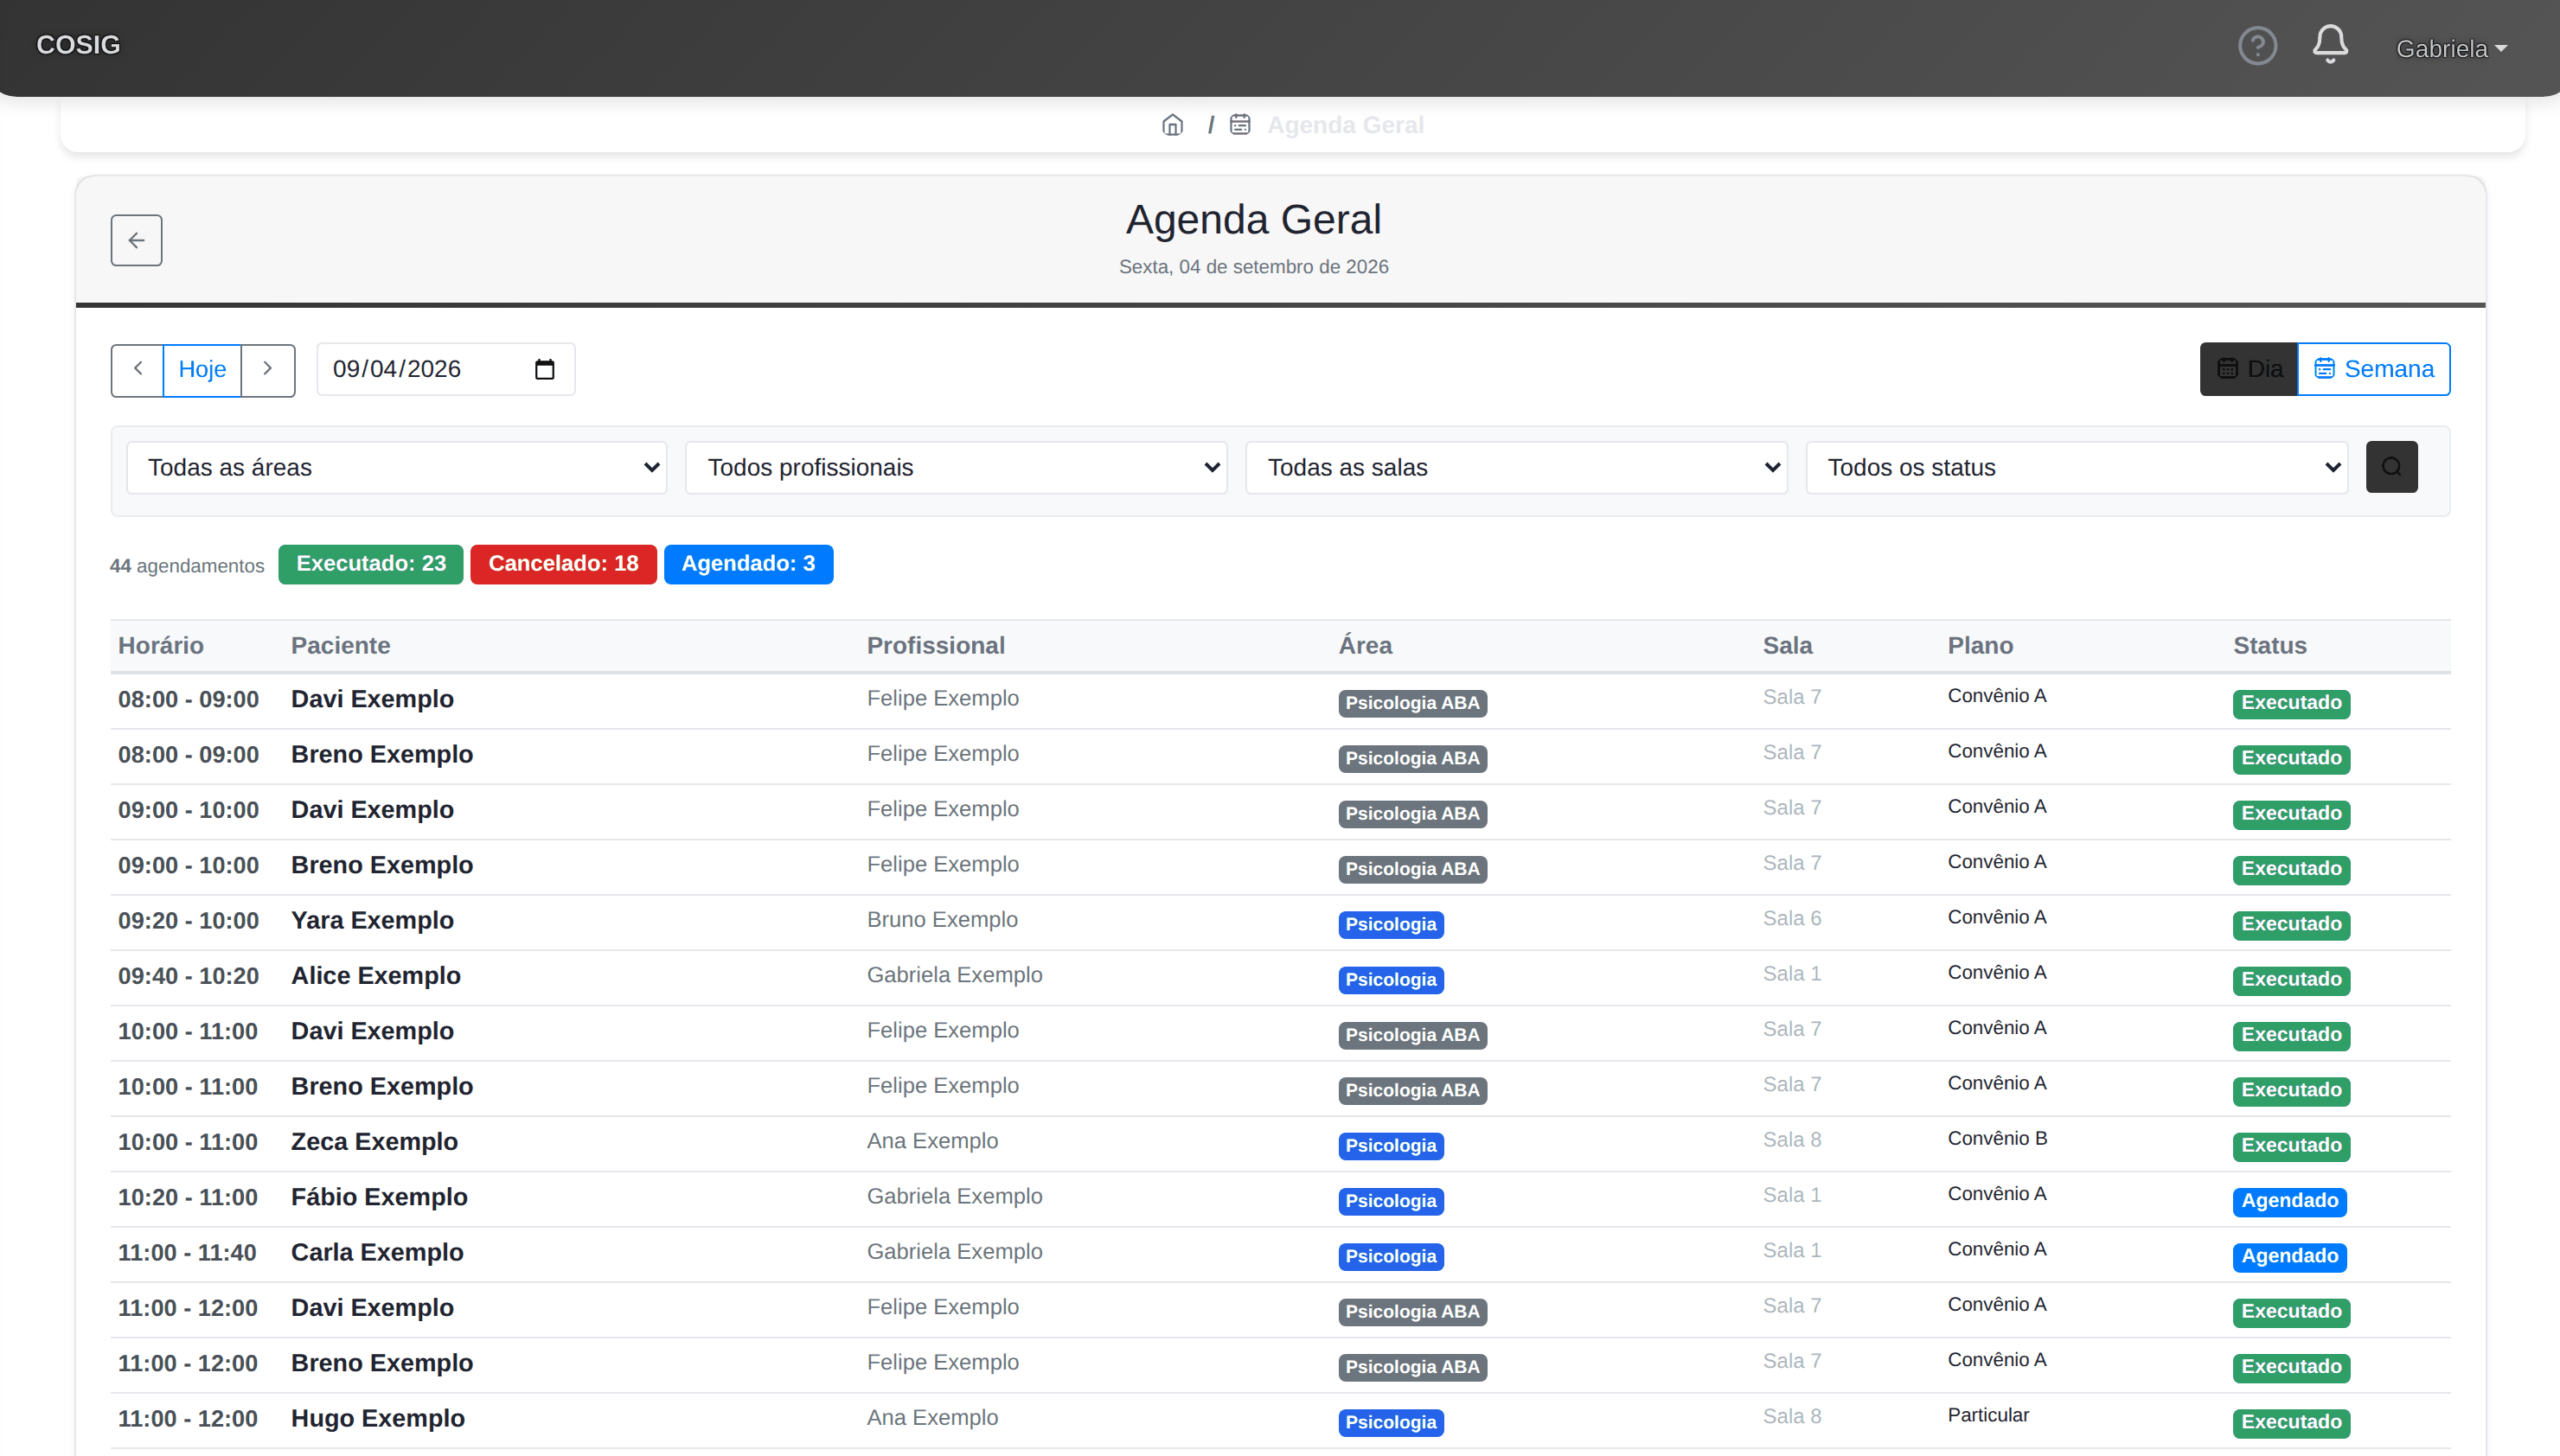Open notifications bell icon
Image resolution: width=2560 pixels, height=1456 pixels.
(x=2330, y=45)
